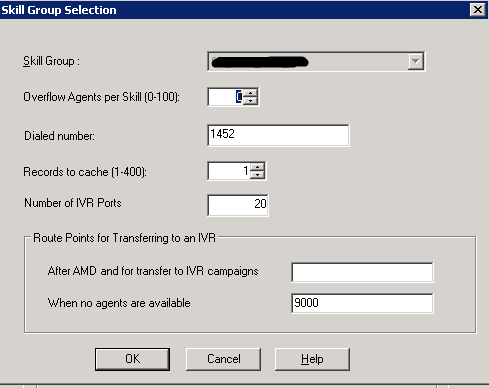Image resolution: width=489 pixels, height=388 pixels.
Task: Click the Records to cache (1-400) label
Action: pyautogui.click(x=85, y=172)
